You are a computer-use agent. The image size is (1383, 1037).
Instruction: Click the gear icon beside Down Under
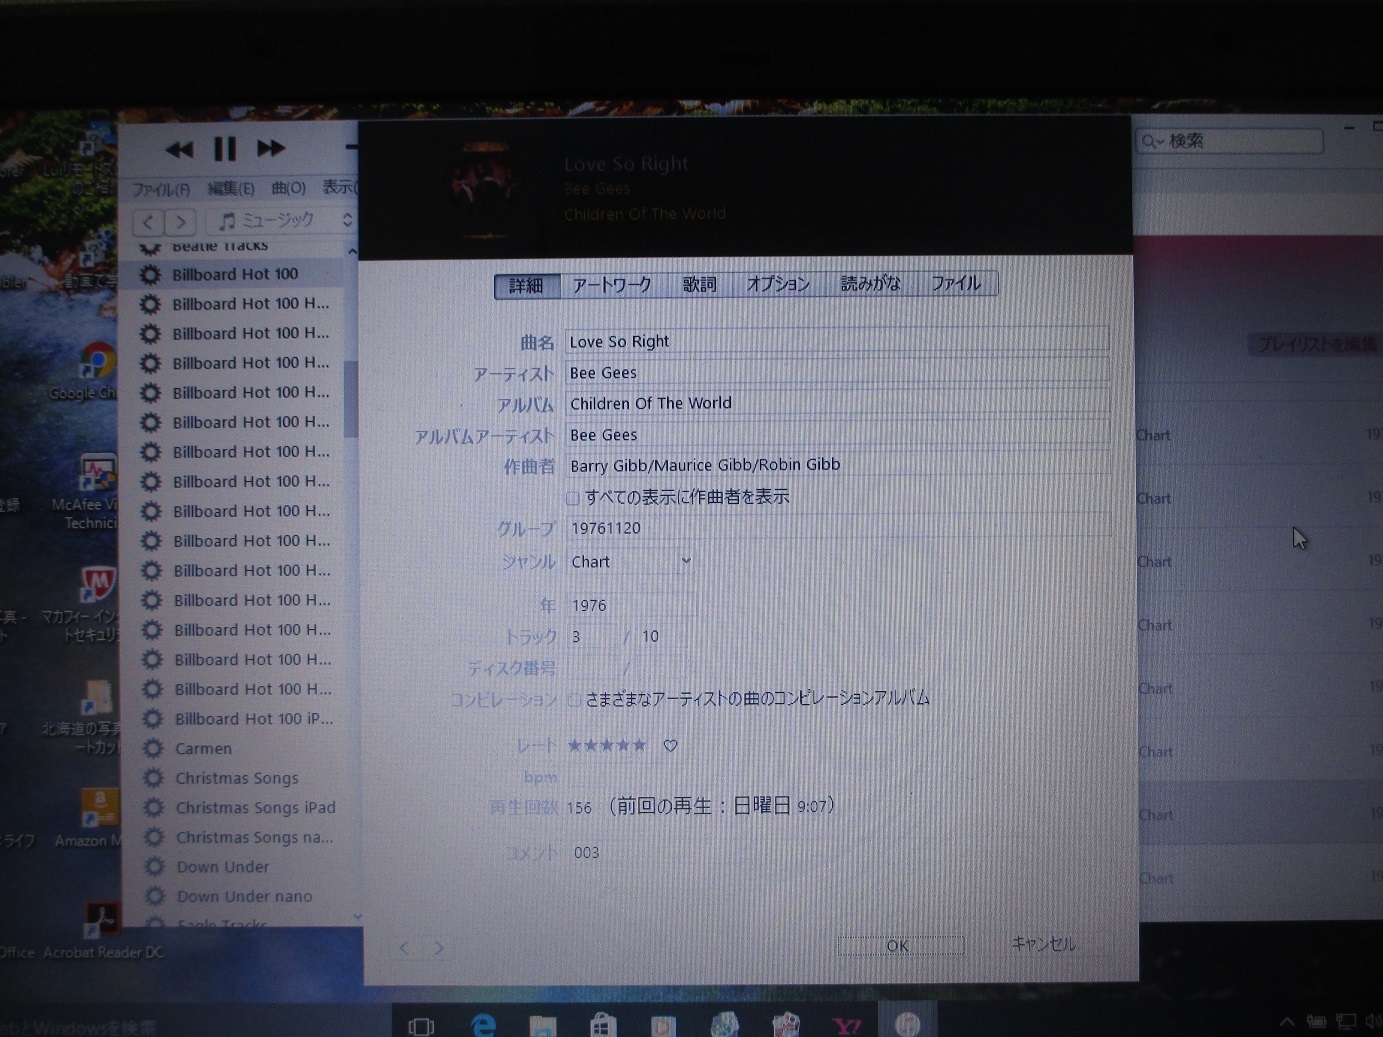tap(154, 867)
